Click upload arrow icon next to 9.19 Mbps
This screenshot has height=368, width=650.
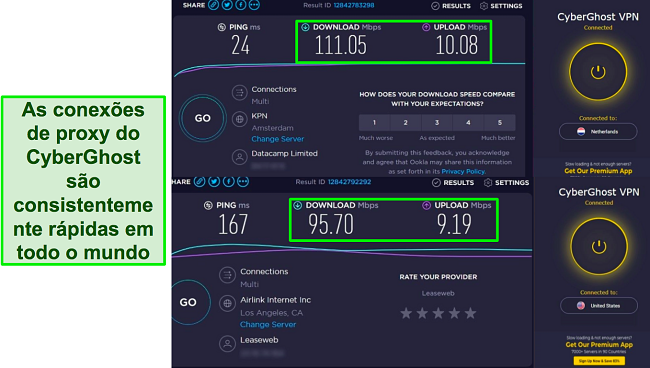tap(427, 205)
